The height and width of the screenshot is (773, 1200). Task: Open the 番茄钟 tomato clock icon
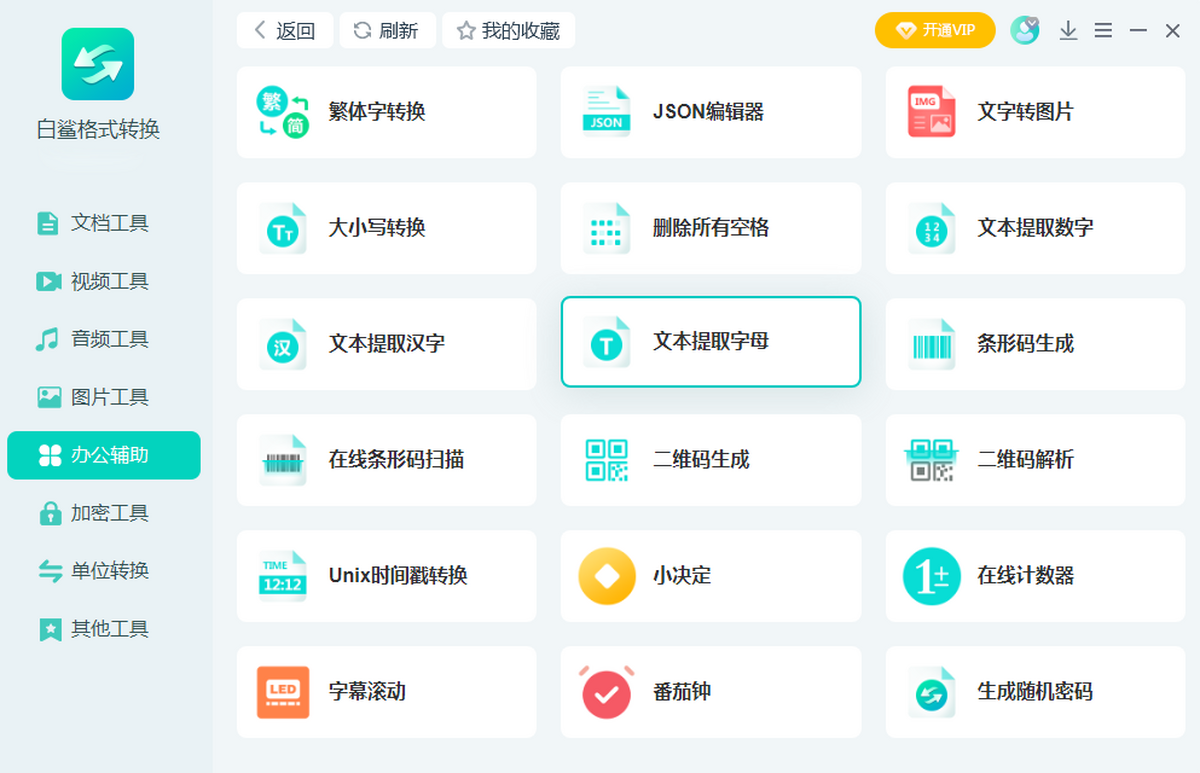point(606,692)
